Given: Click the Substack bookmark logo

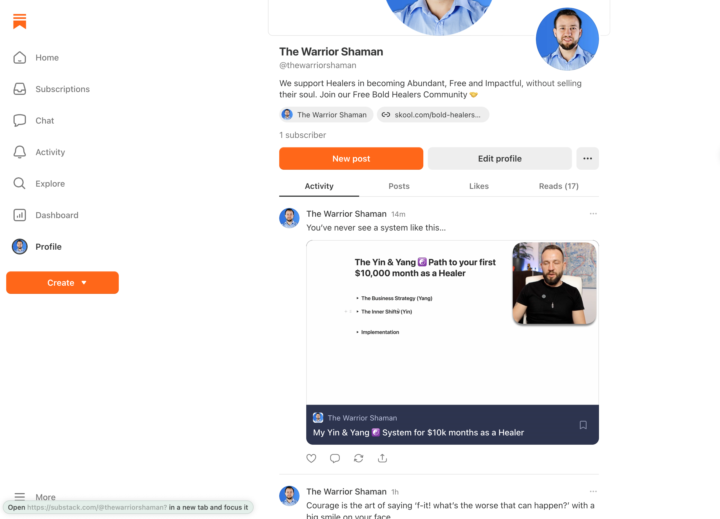Looking at the screenshot, I should 20,21.
